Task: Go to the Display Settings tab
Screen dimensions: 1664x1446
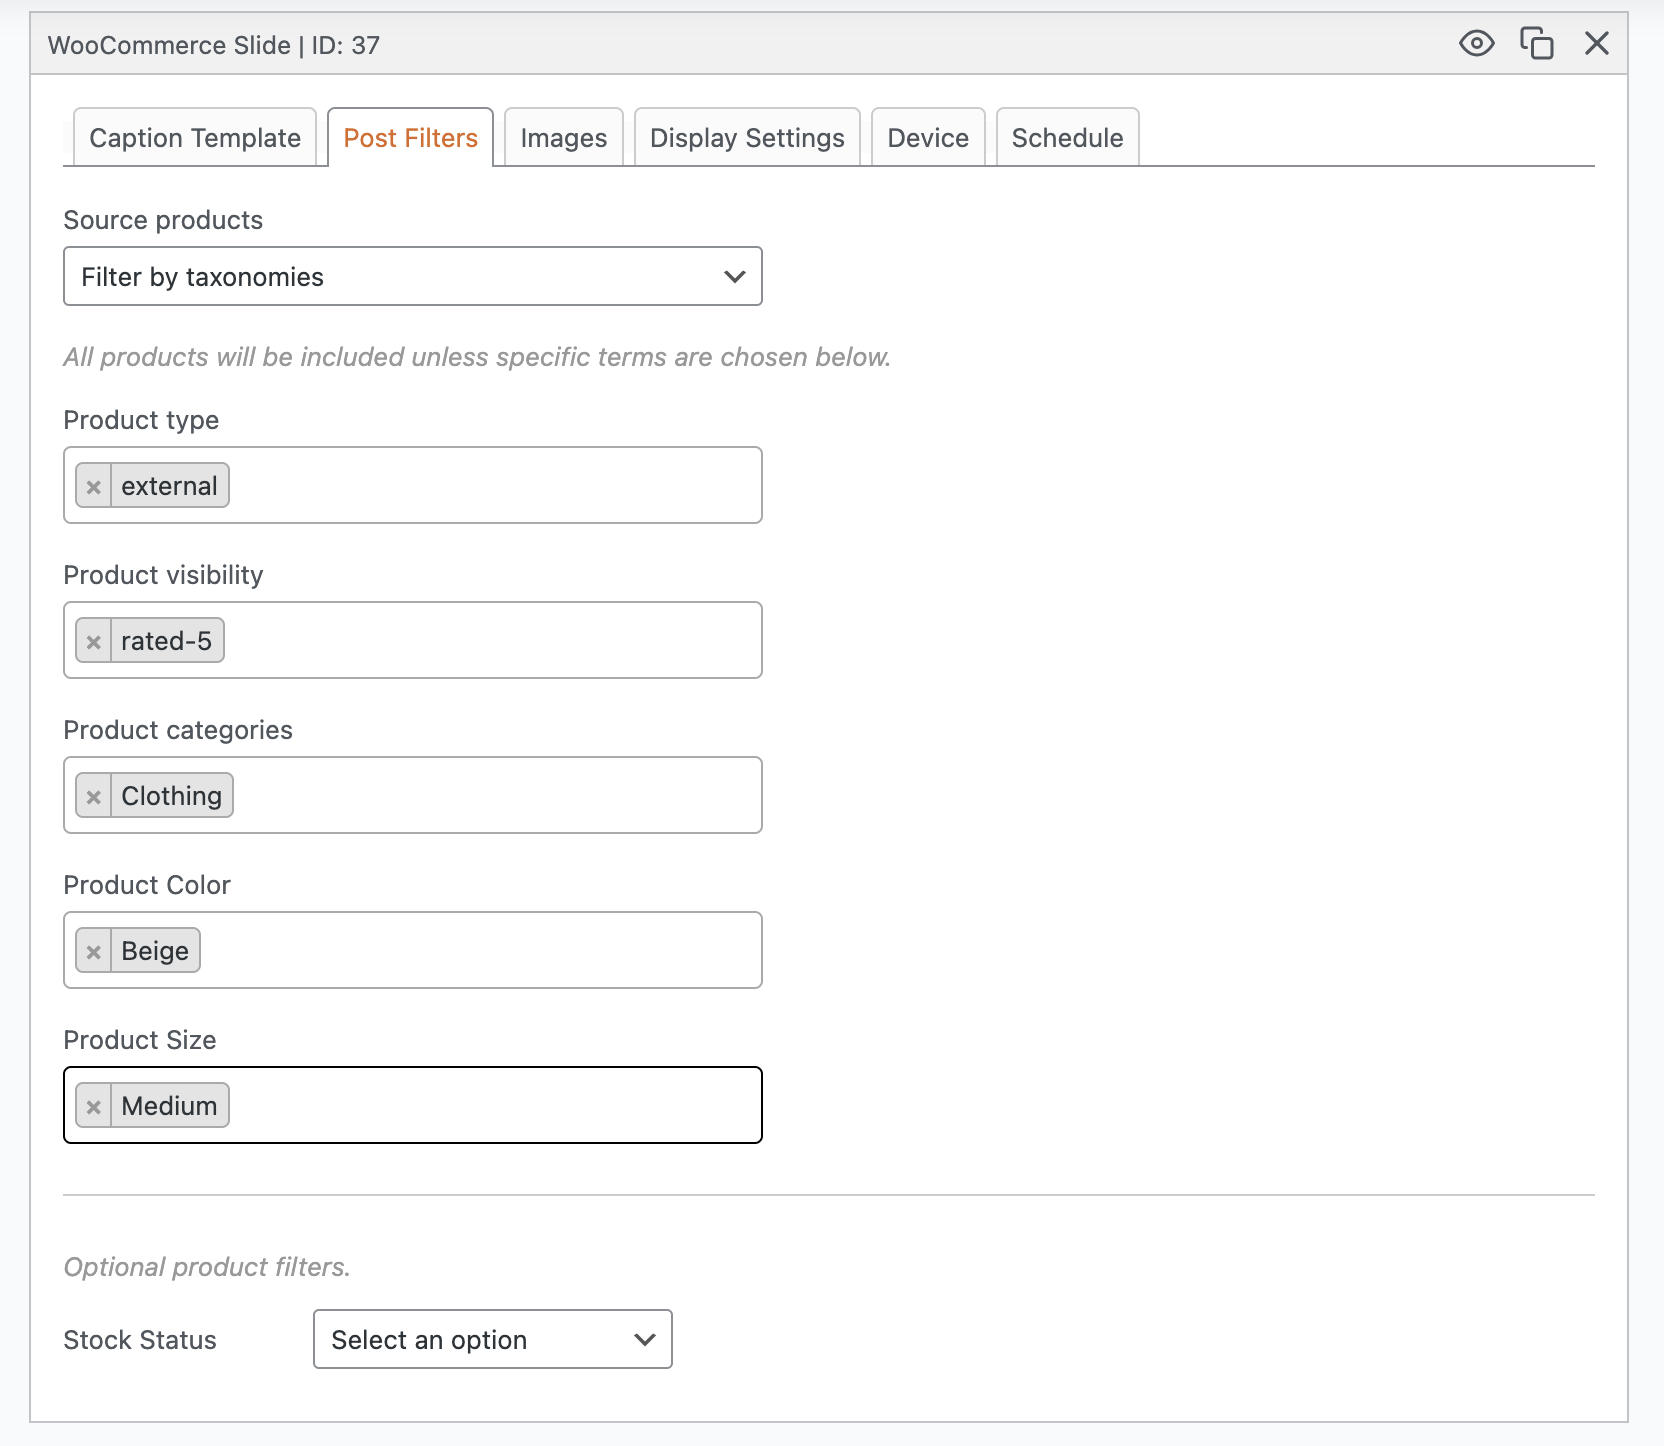Action: 747,138
